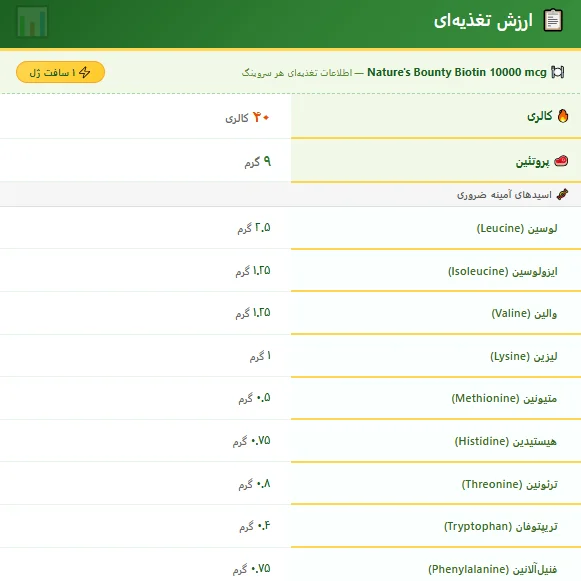
Task: Select the Isoleucine amino acid row
Action: point(290,271)
